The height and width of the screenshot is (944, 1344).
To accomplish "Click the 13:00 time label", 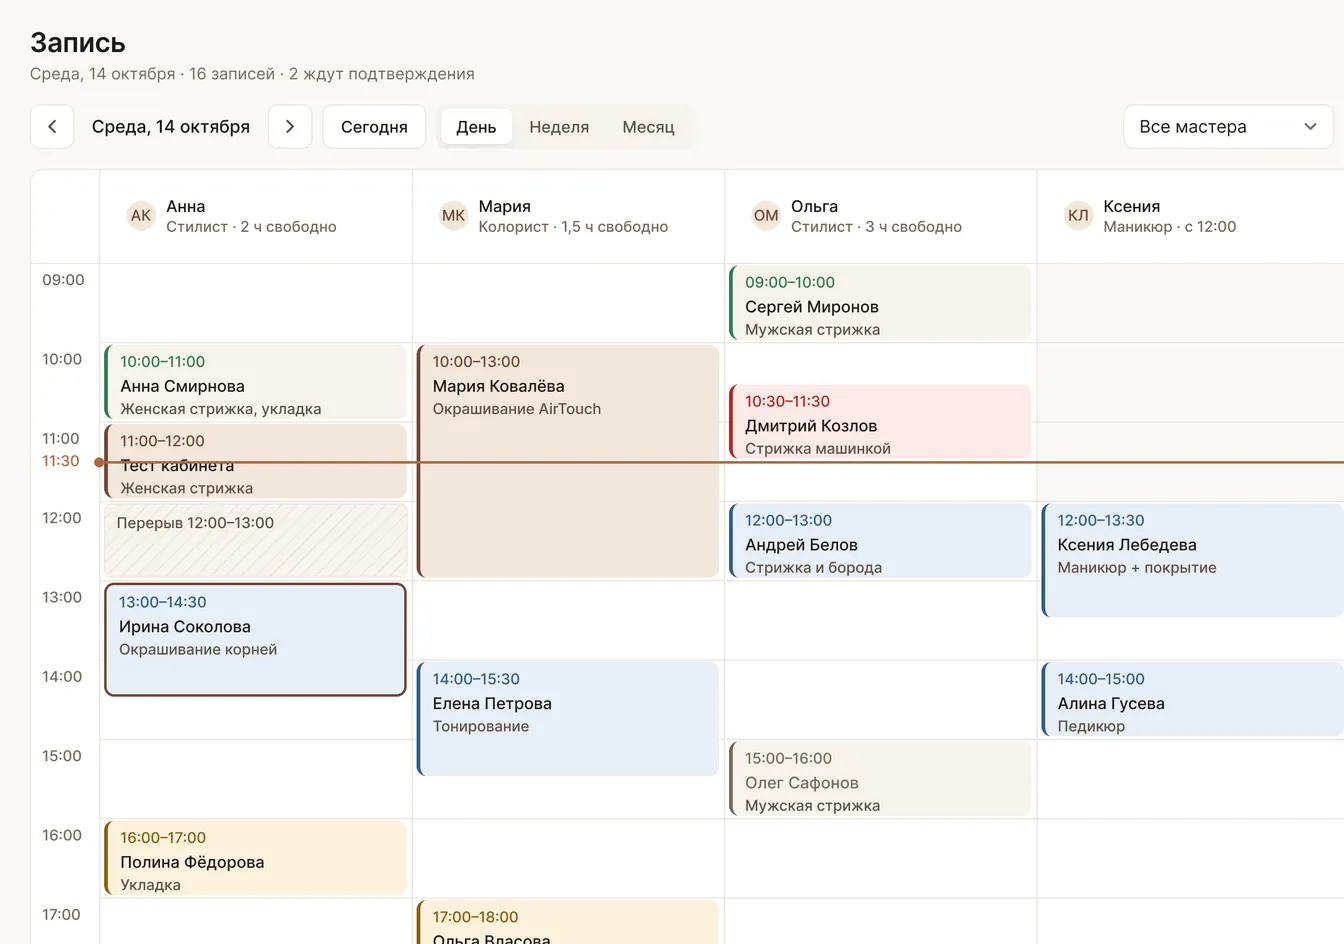I will click(62, 597).
